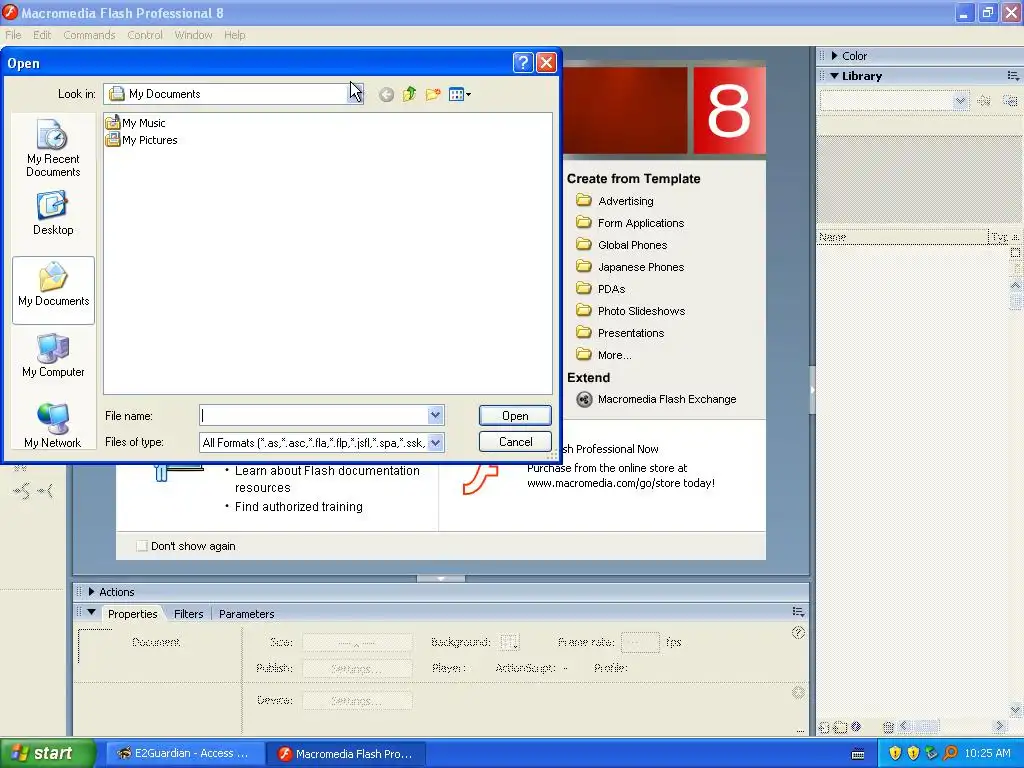The height and width of the screenshot is (768, 1024).
Task: Open the Help menu
Action: (x=234, y=35)
